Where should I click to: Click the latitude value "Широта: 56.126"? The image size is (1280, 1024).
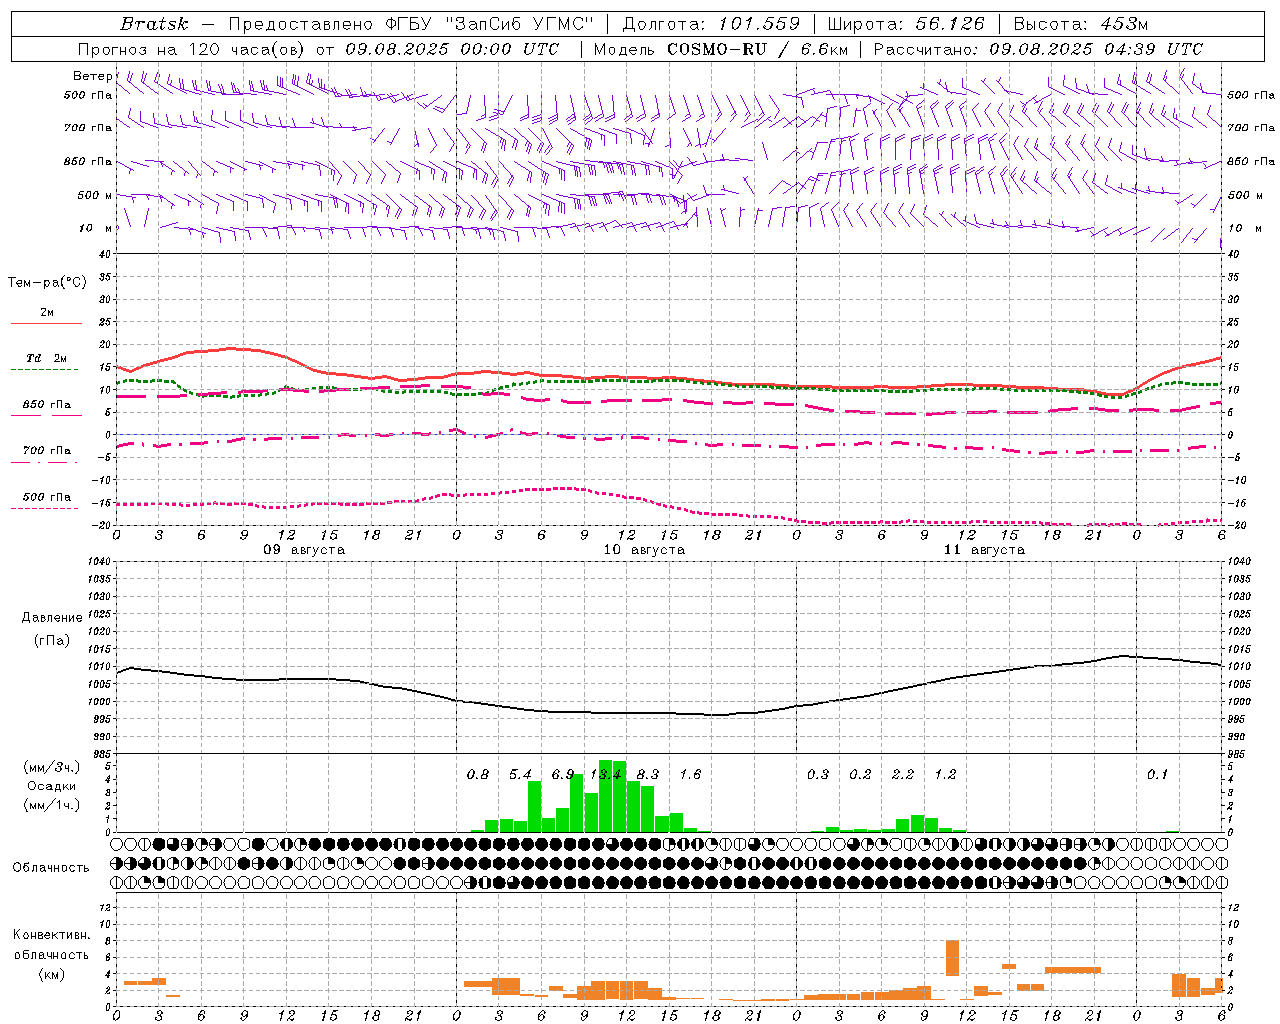(906, 24)
